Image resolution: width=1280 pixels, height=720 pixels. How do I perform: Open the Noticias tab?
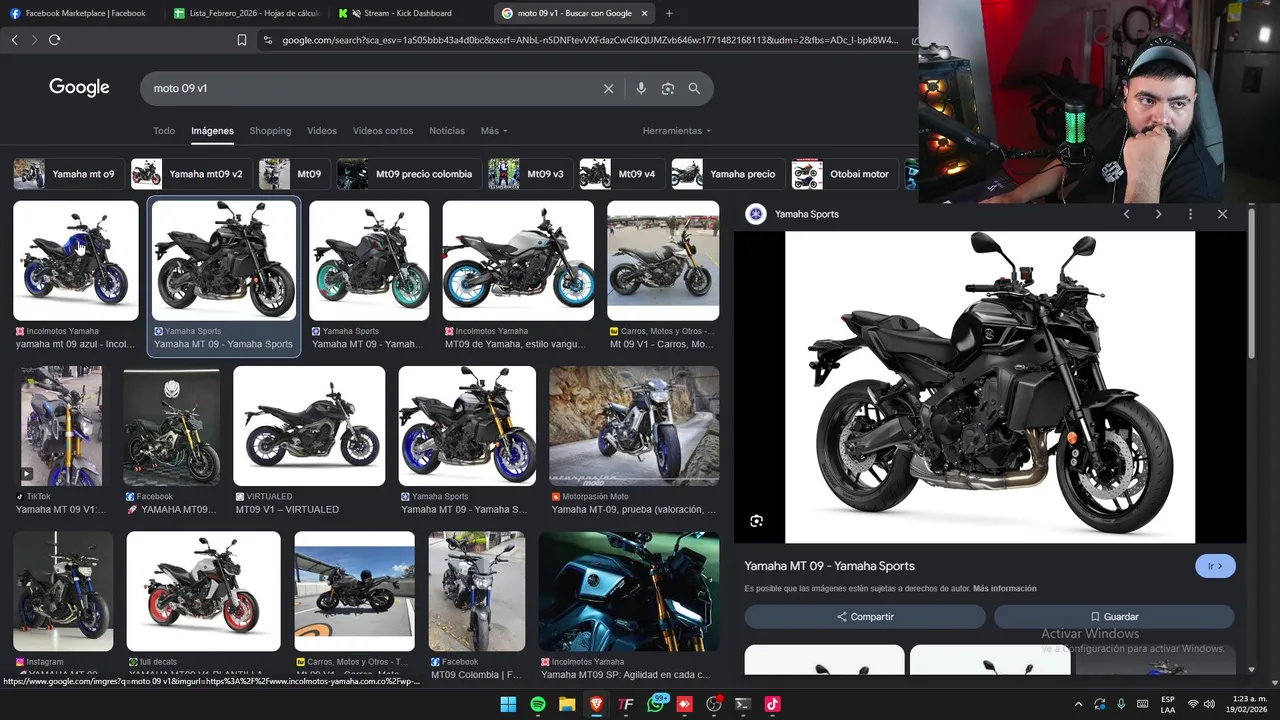click(447, 131)
